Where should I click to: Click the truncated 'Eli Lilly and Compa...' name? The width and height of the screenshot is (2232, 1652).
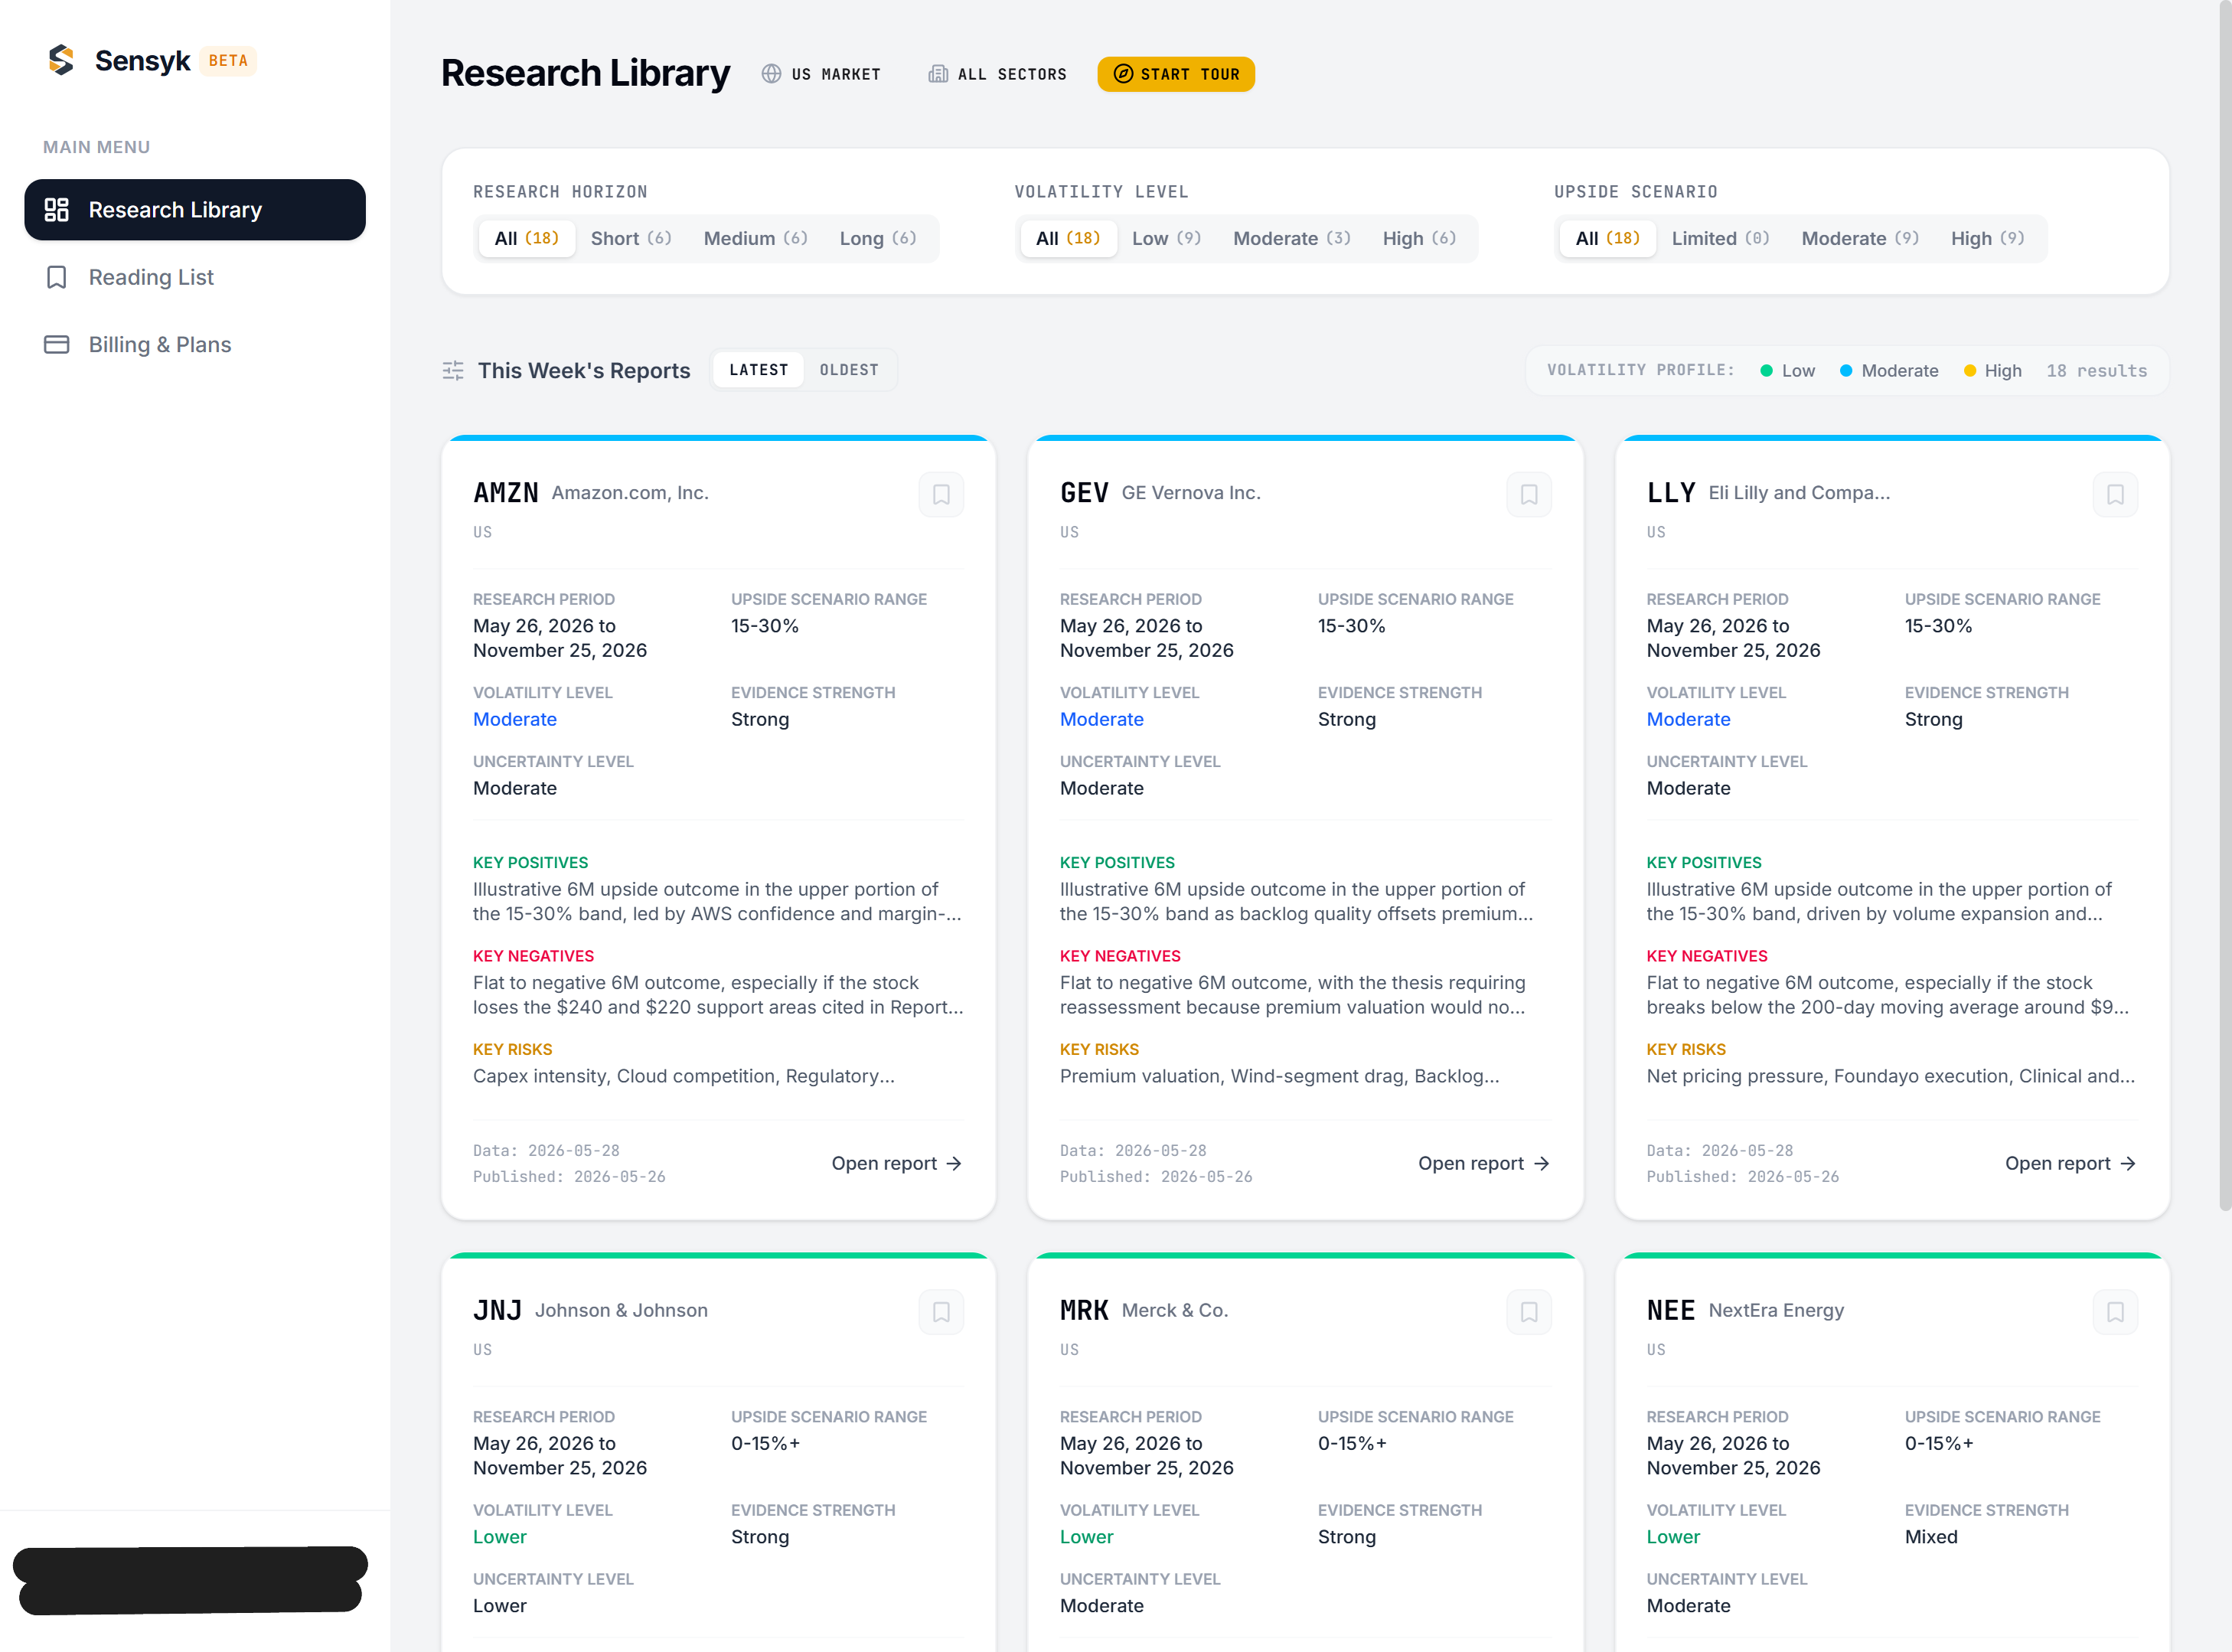click(x=1799, y=493)
